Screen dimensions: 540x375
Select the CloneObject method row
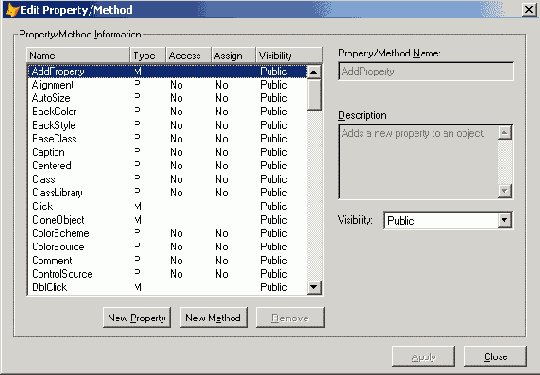[167, 220]
